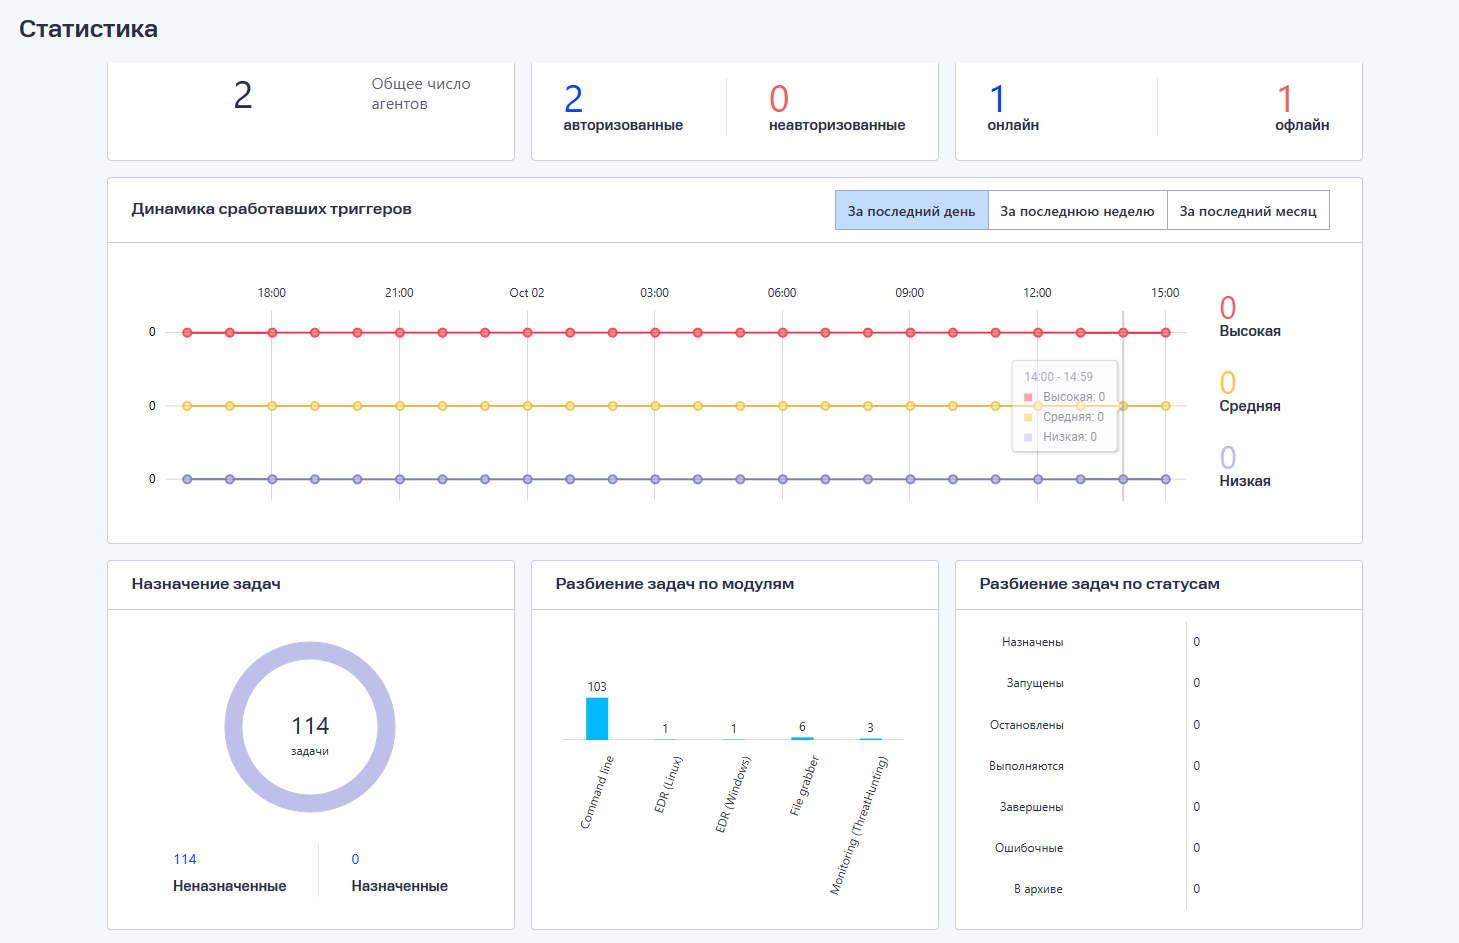Click the "онлайн" agents counter
This screenshot has width=1459, height=943.
click(1012, 110)
